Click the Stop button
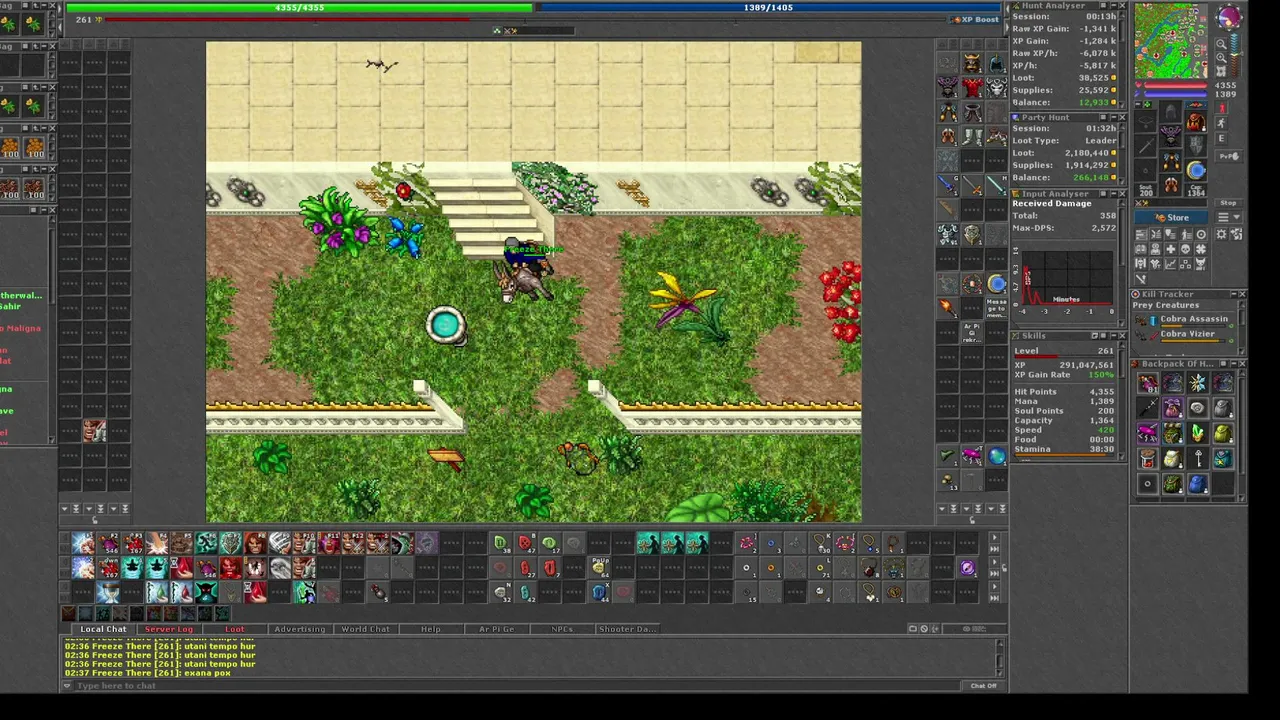The height and width of the screenshot is (720, 1280). [1229, 203]
